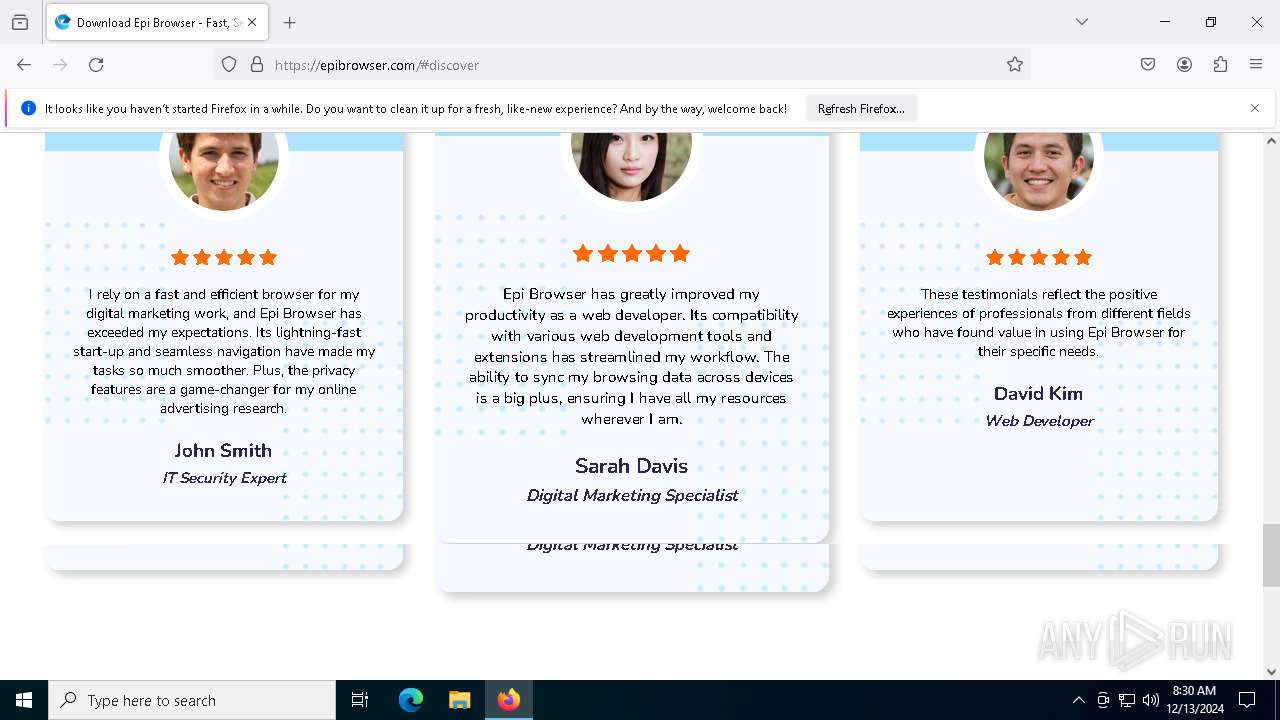Image resolution: width=1280 pixels, height=720 pixels.
Task: Open the clock showing 8:30 AM
Action: click(x=1194, y=700)
